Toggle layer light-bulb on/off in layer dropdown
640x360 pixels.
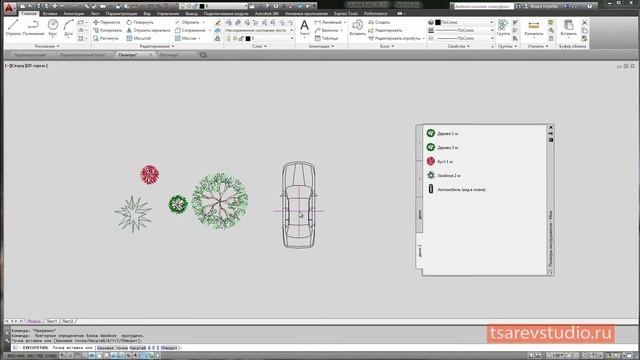click(229, 38)
